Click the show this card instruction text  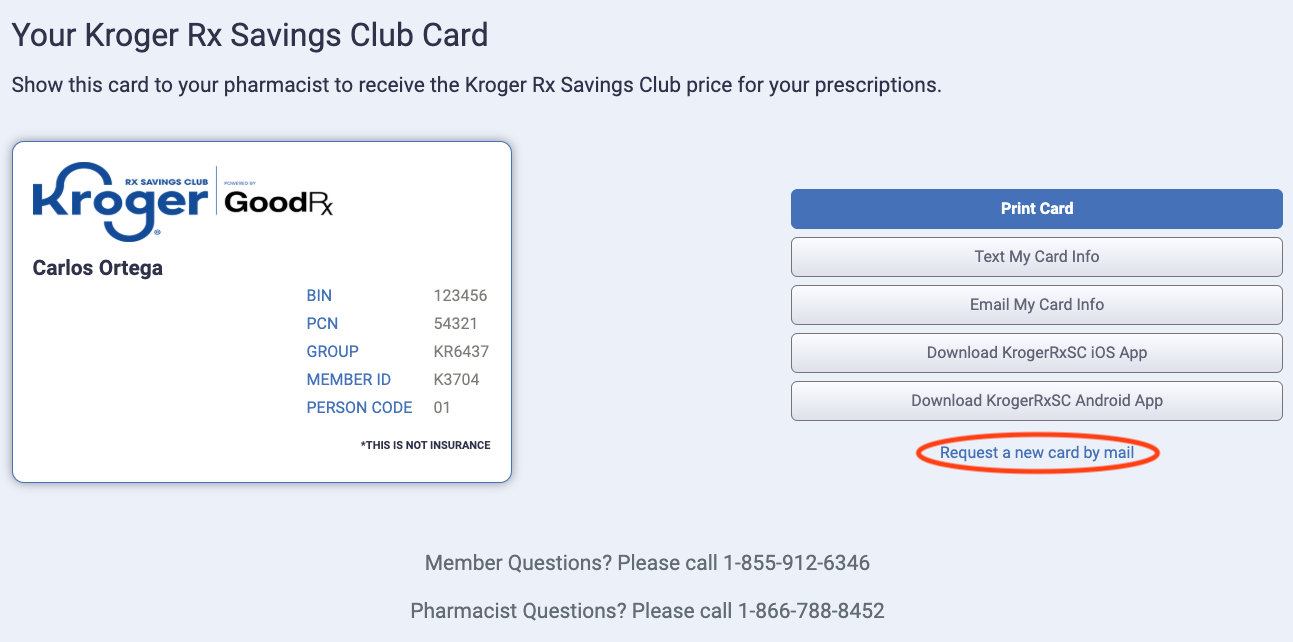476,85
